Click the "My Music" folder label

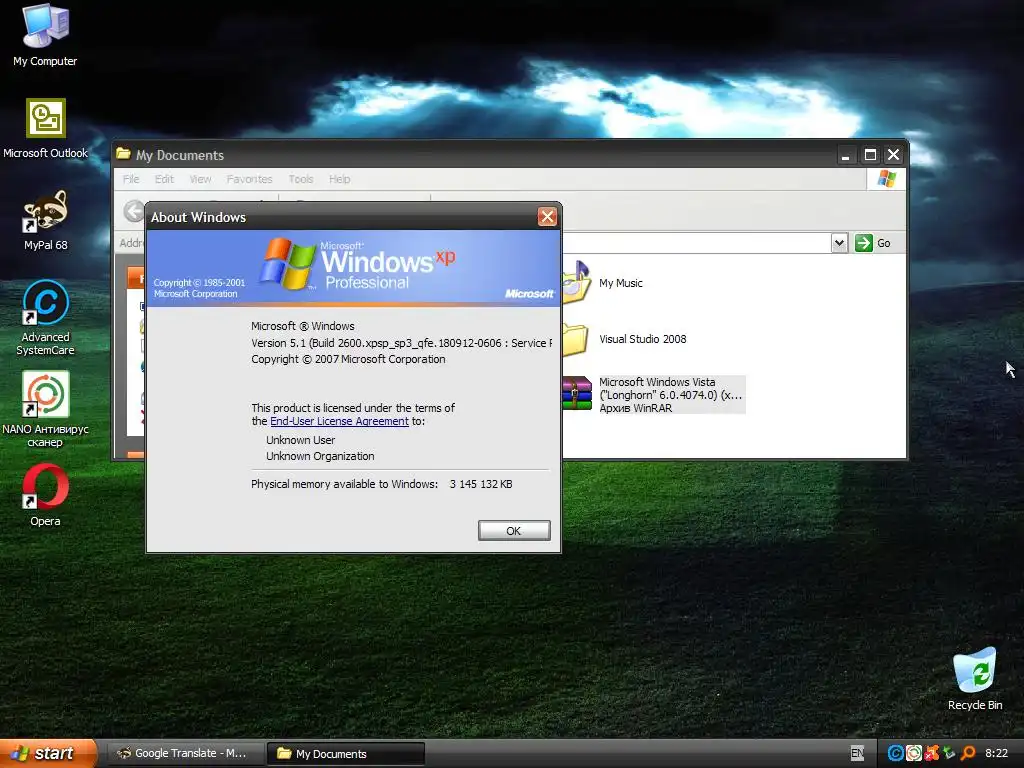[x=620, y=283]
